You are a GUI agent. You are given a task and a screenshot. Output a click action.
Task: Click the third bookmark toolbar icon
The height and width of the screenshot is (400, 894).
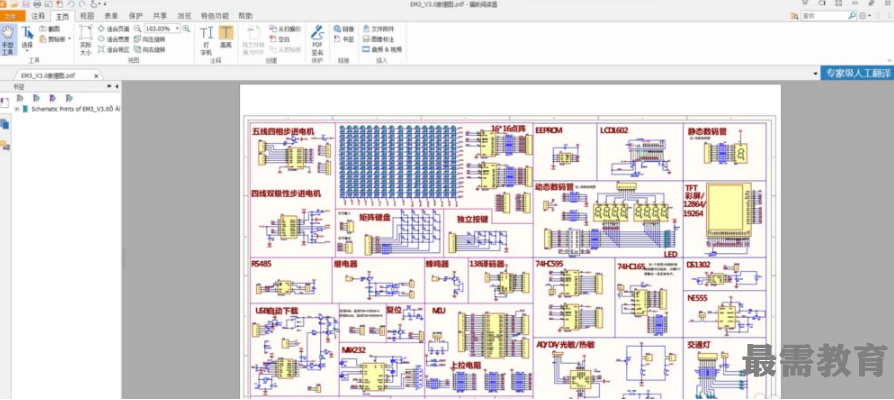tap(53, 98)
